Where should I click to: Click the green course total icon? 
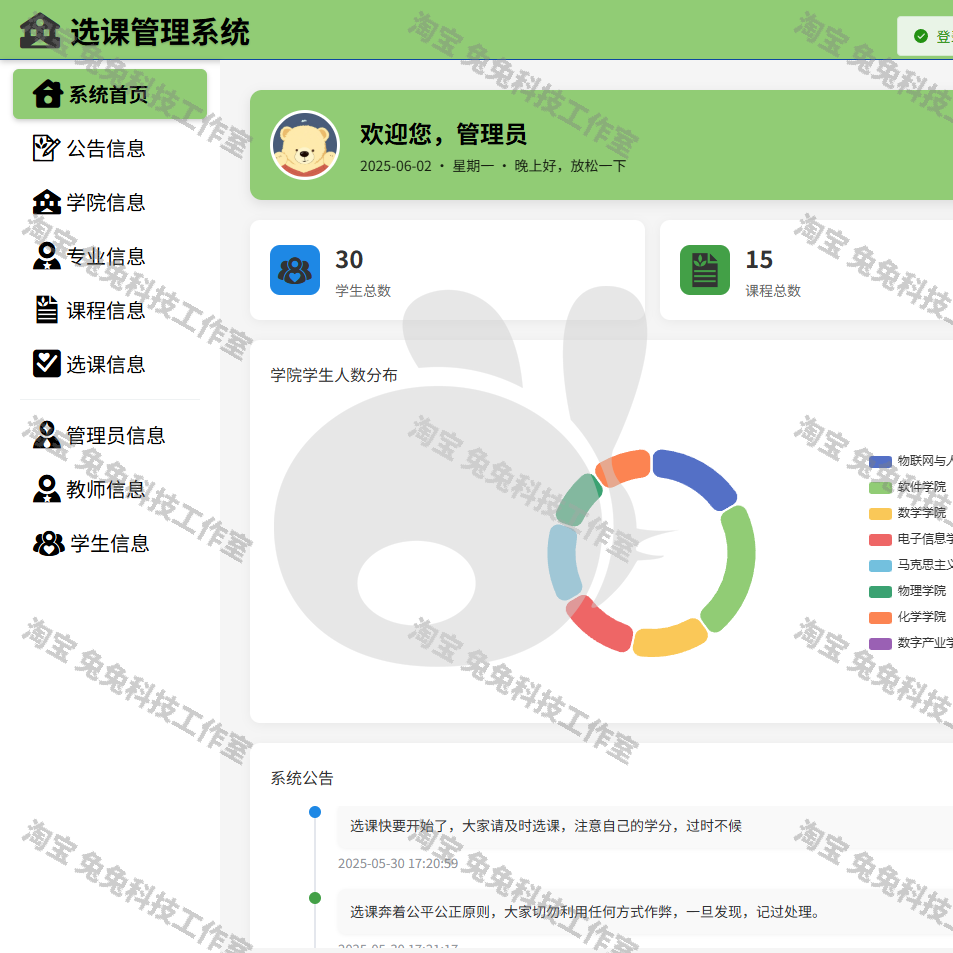pos(704,270)
